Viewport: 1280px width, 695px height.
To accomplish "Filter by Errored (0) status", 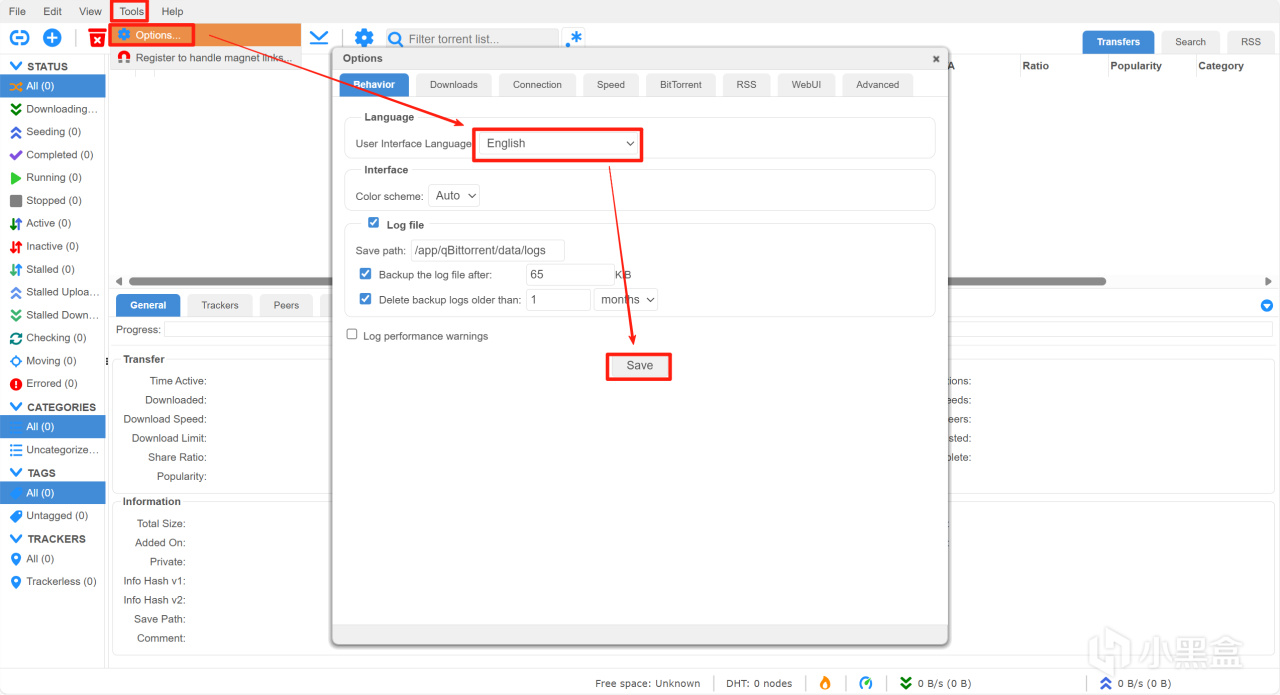I will [x=52, y=384].
